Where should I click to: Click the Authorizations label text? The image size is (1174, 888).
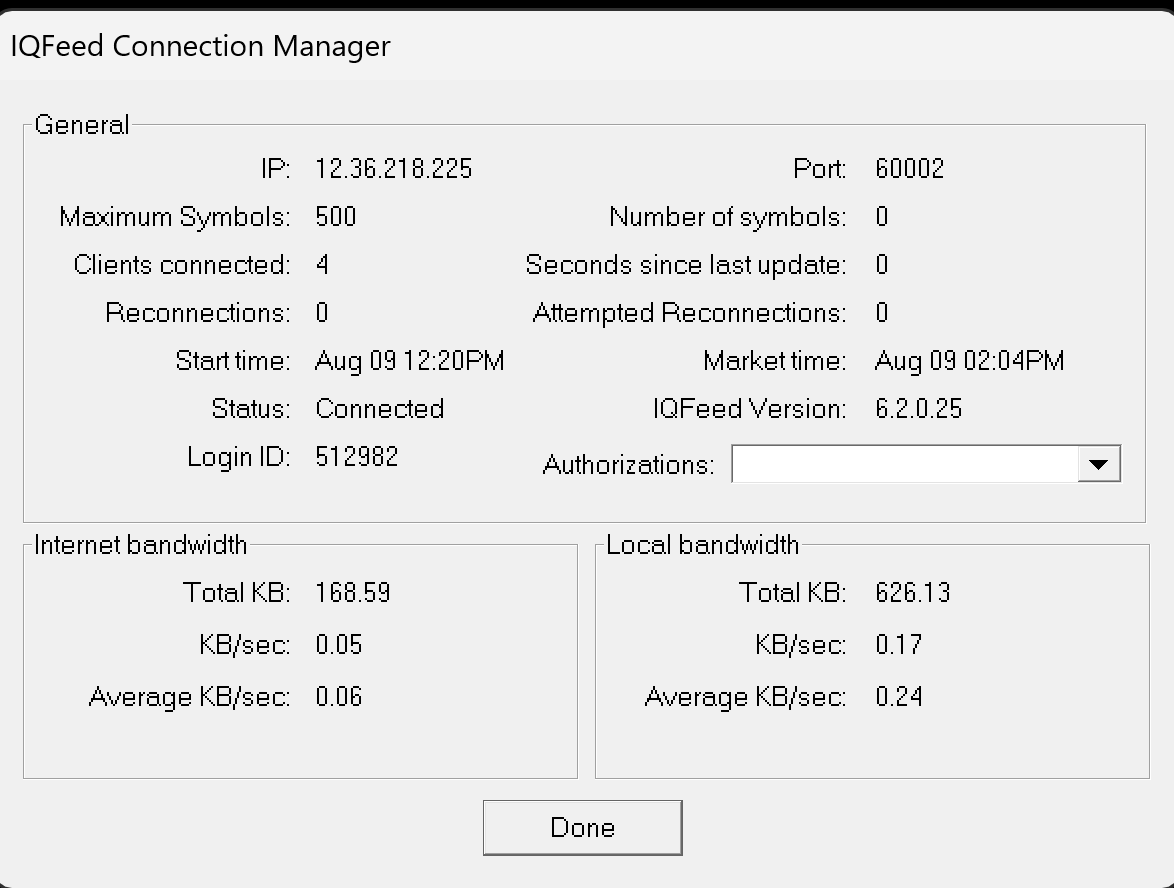[628, 465]
